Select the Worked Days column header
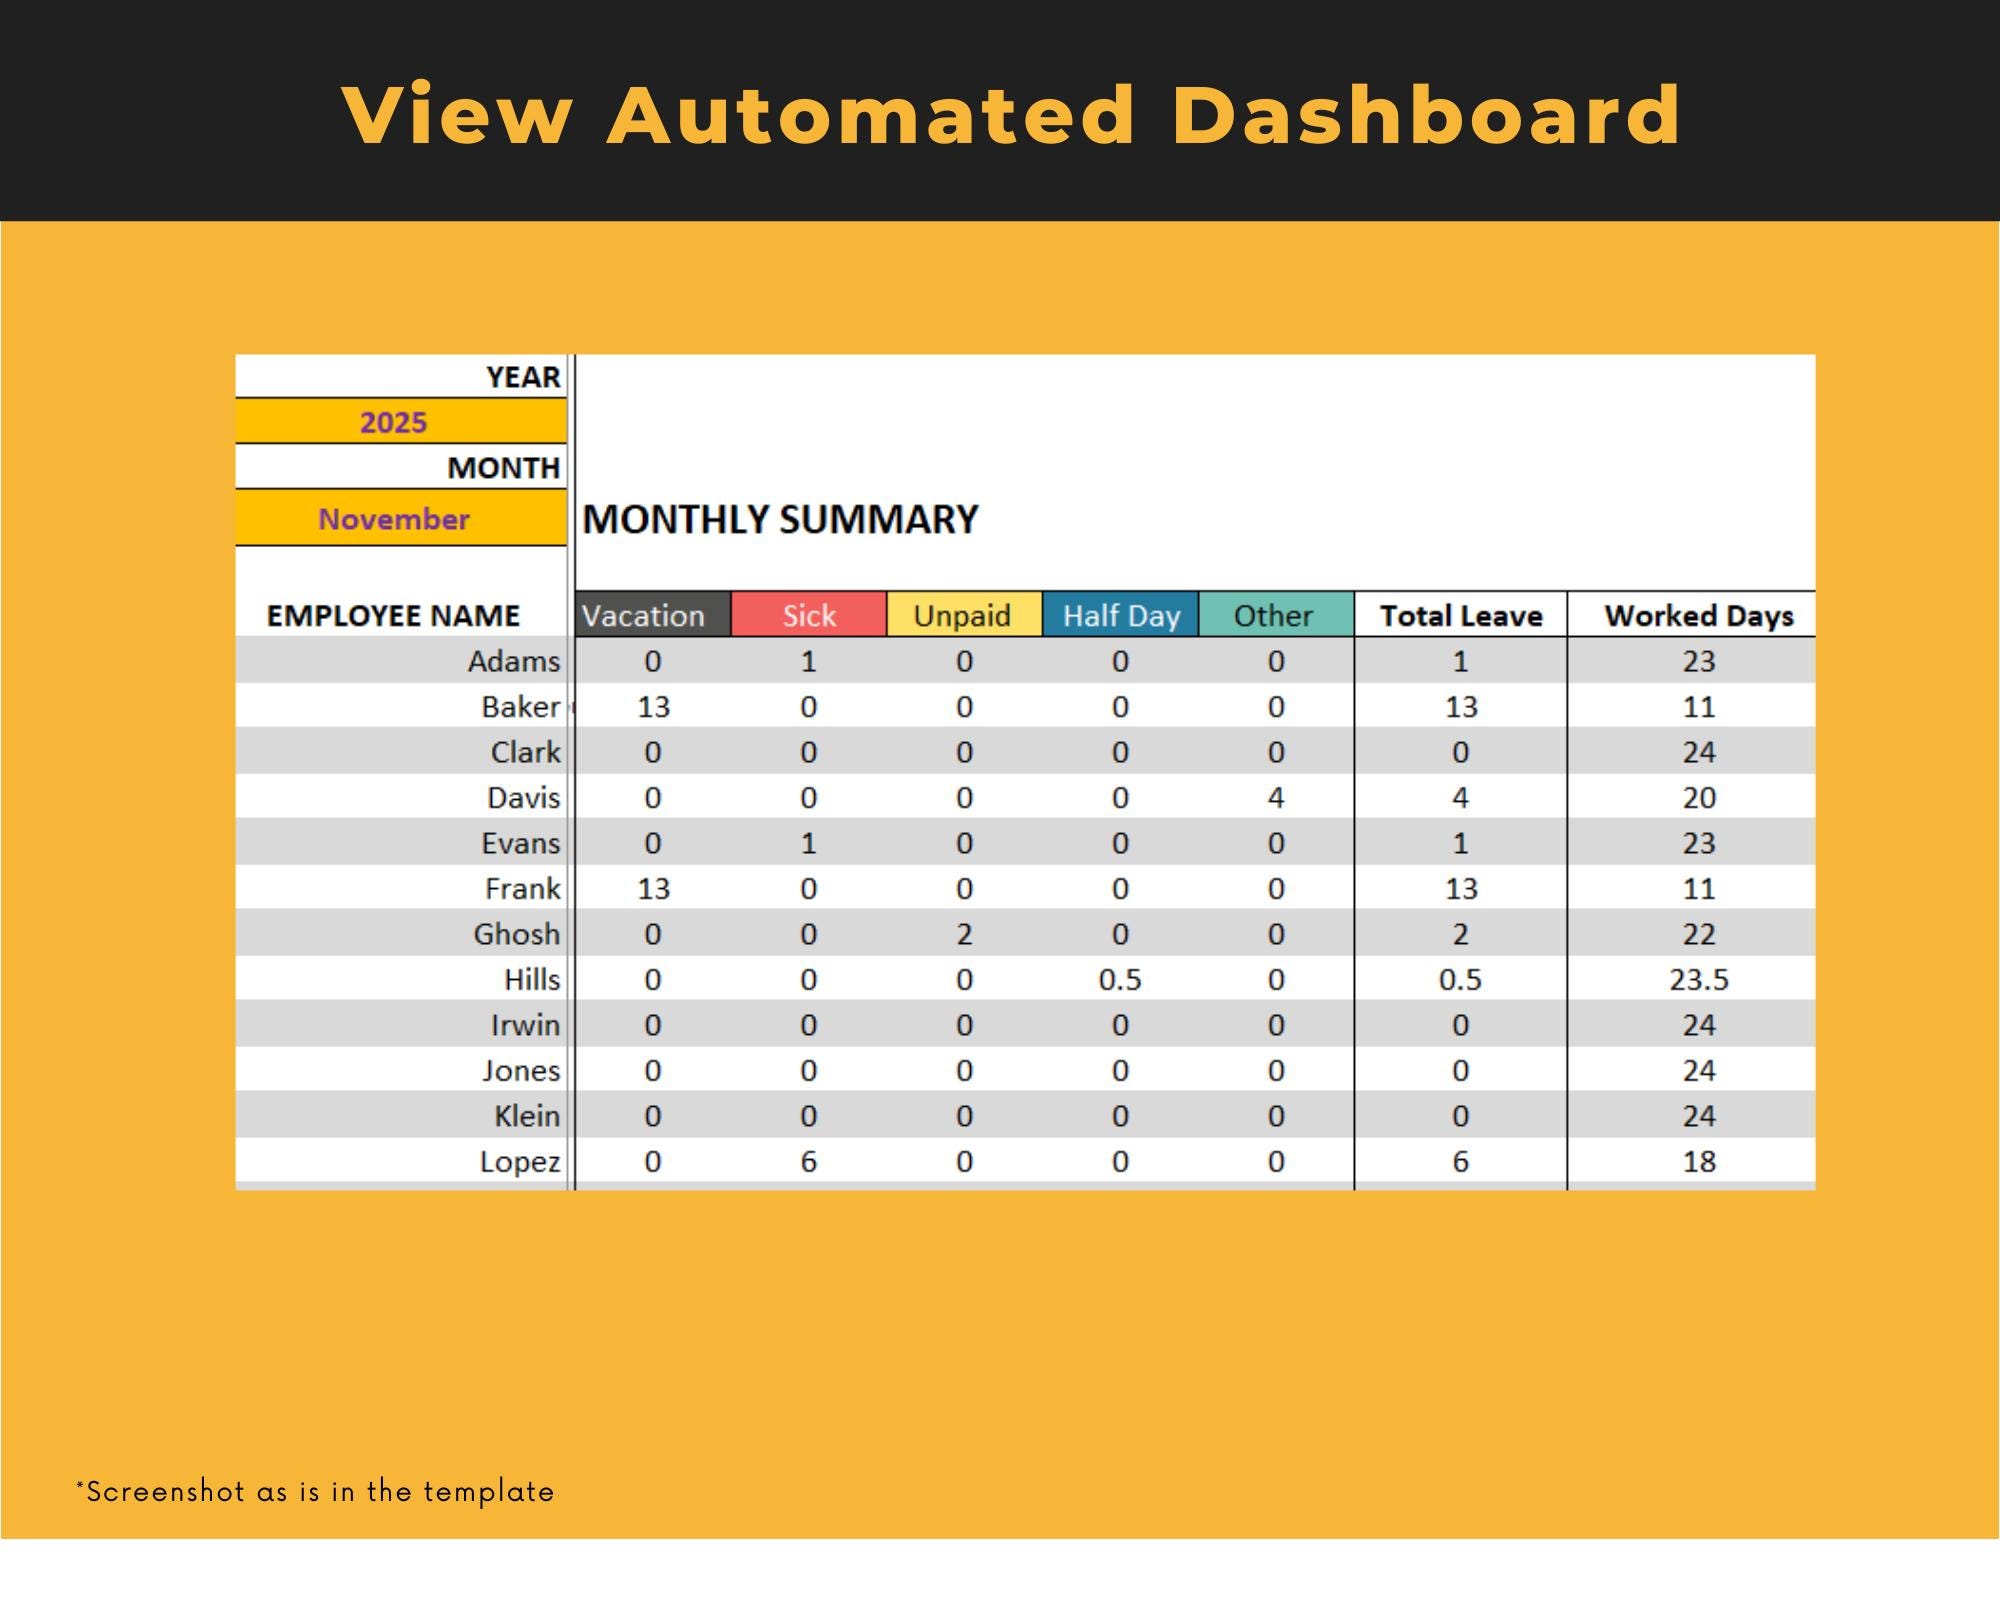The height and width of the screenshot is (1600, 2000). 1692,615
